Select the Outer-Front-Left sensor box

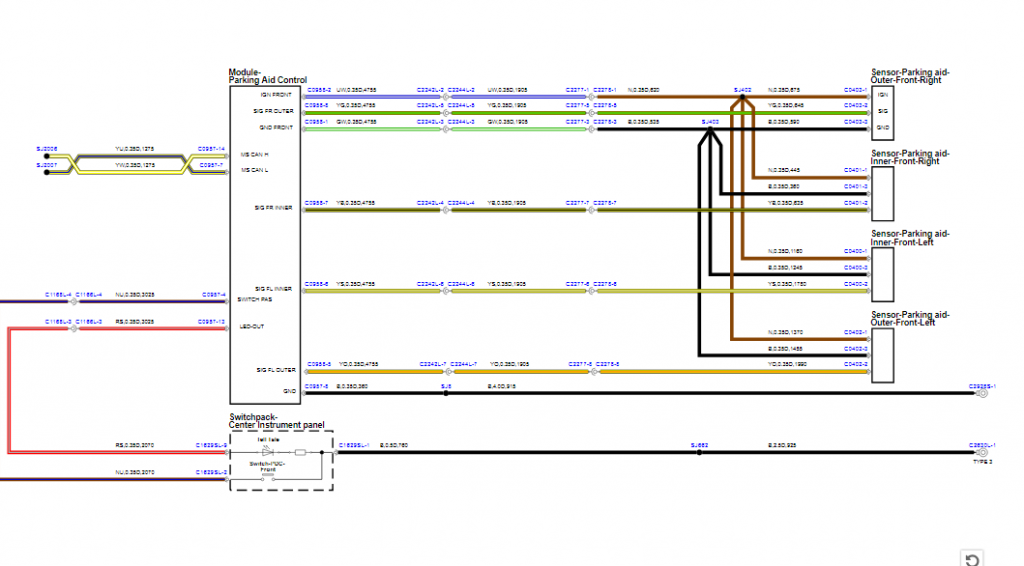882,355
